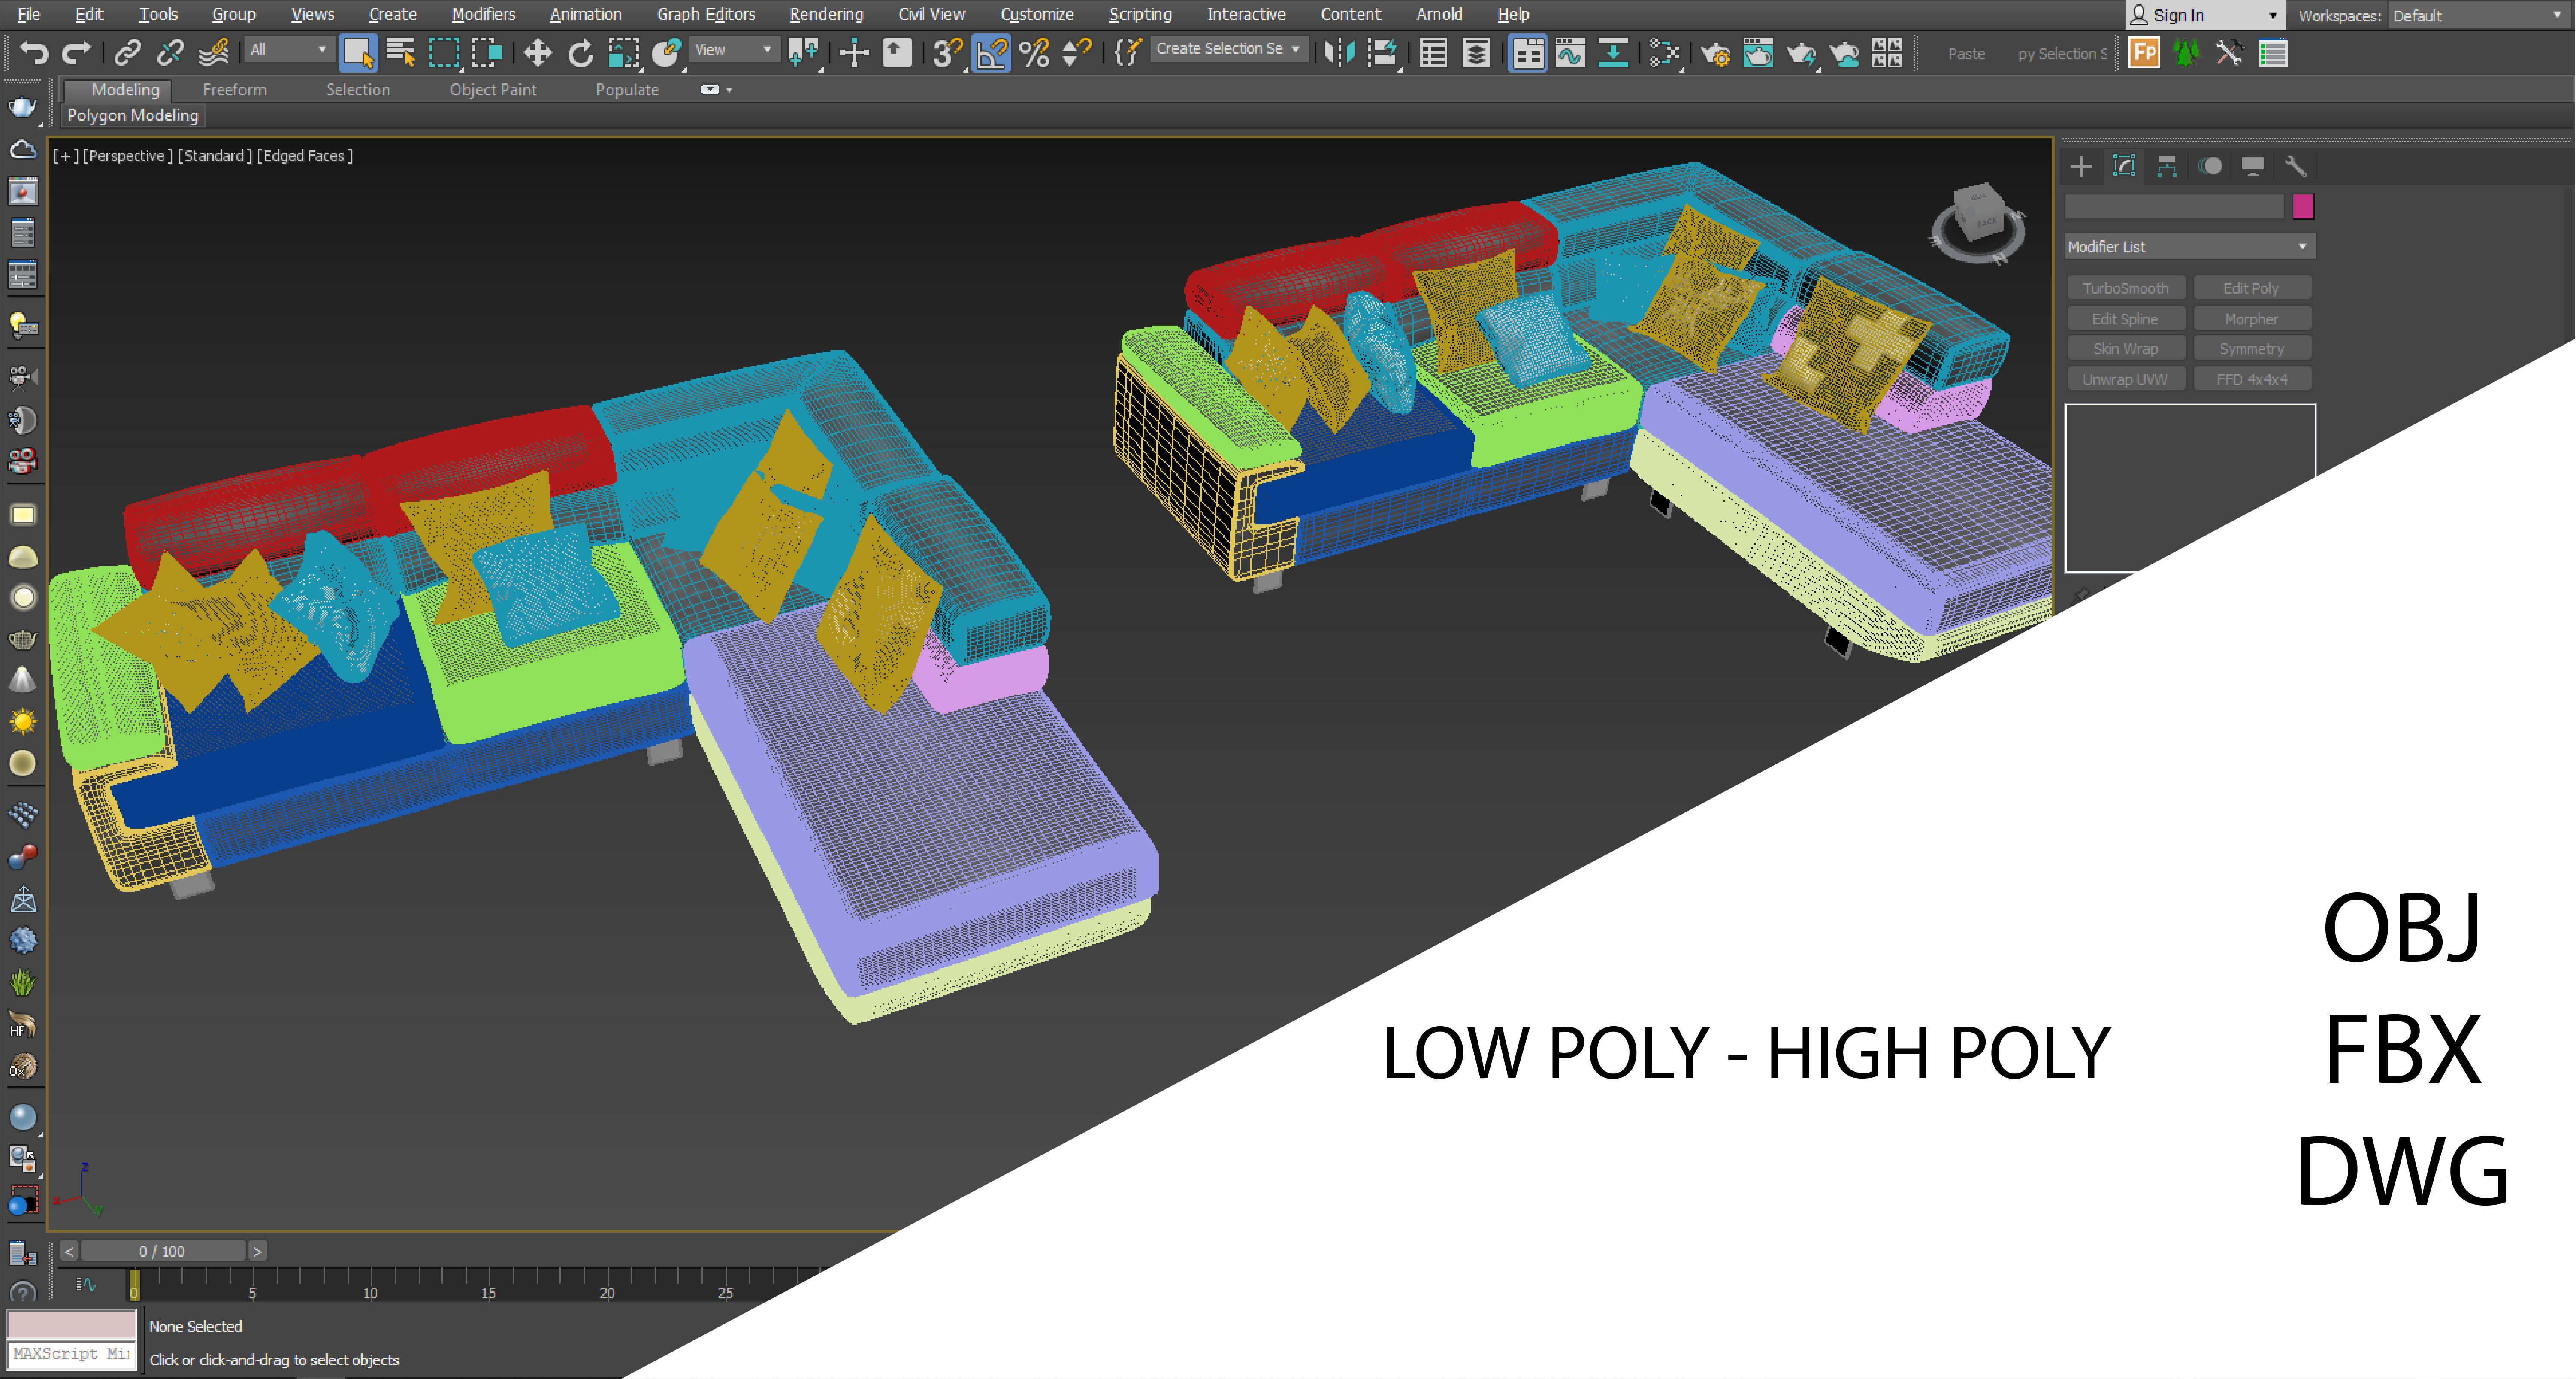Toggle Spinner Snap

(x=1077, y=52)
